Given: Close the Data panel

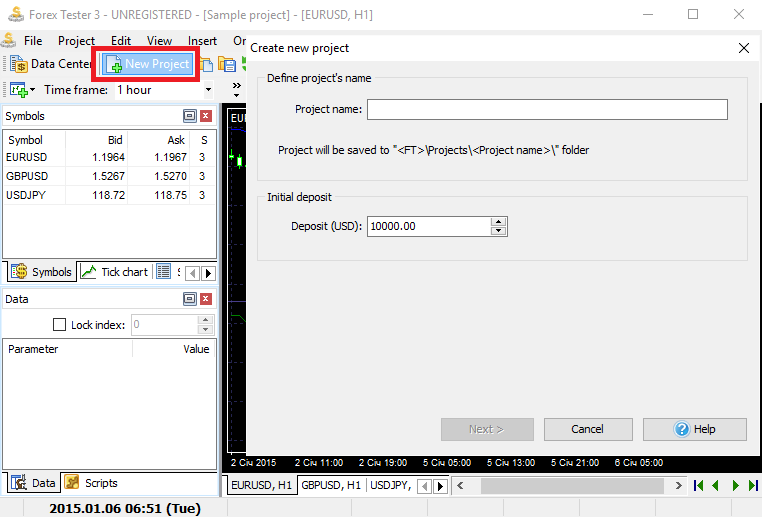Looking at the screenshot, I should coord(206,299).
